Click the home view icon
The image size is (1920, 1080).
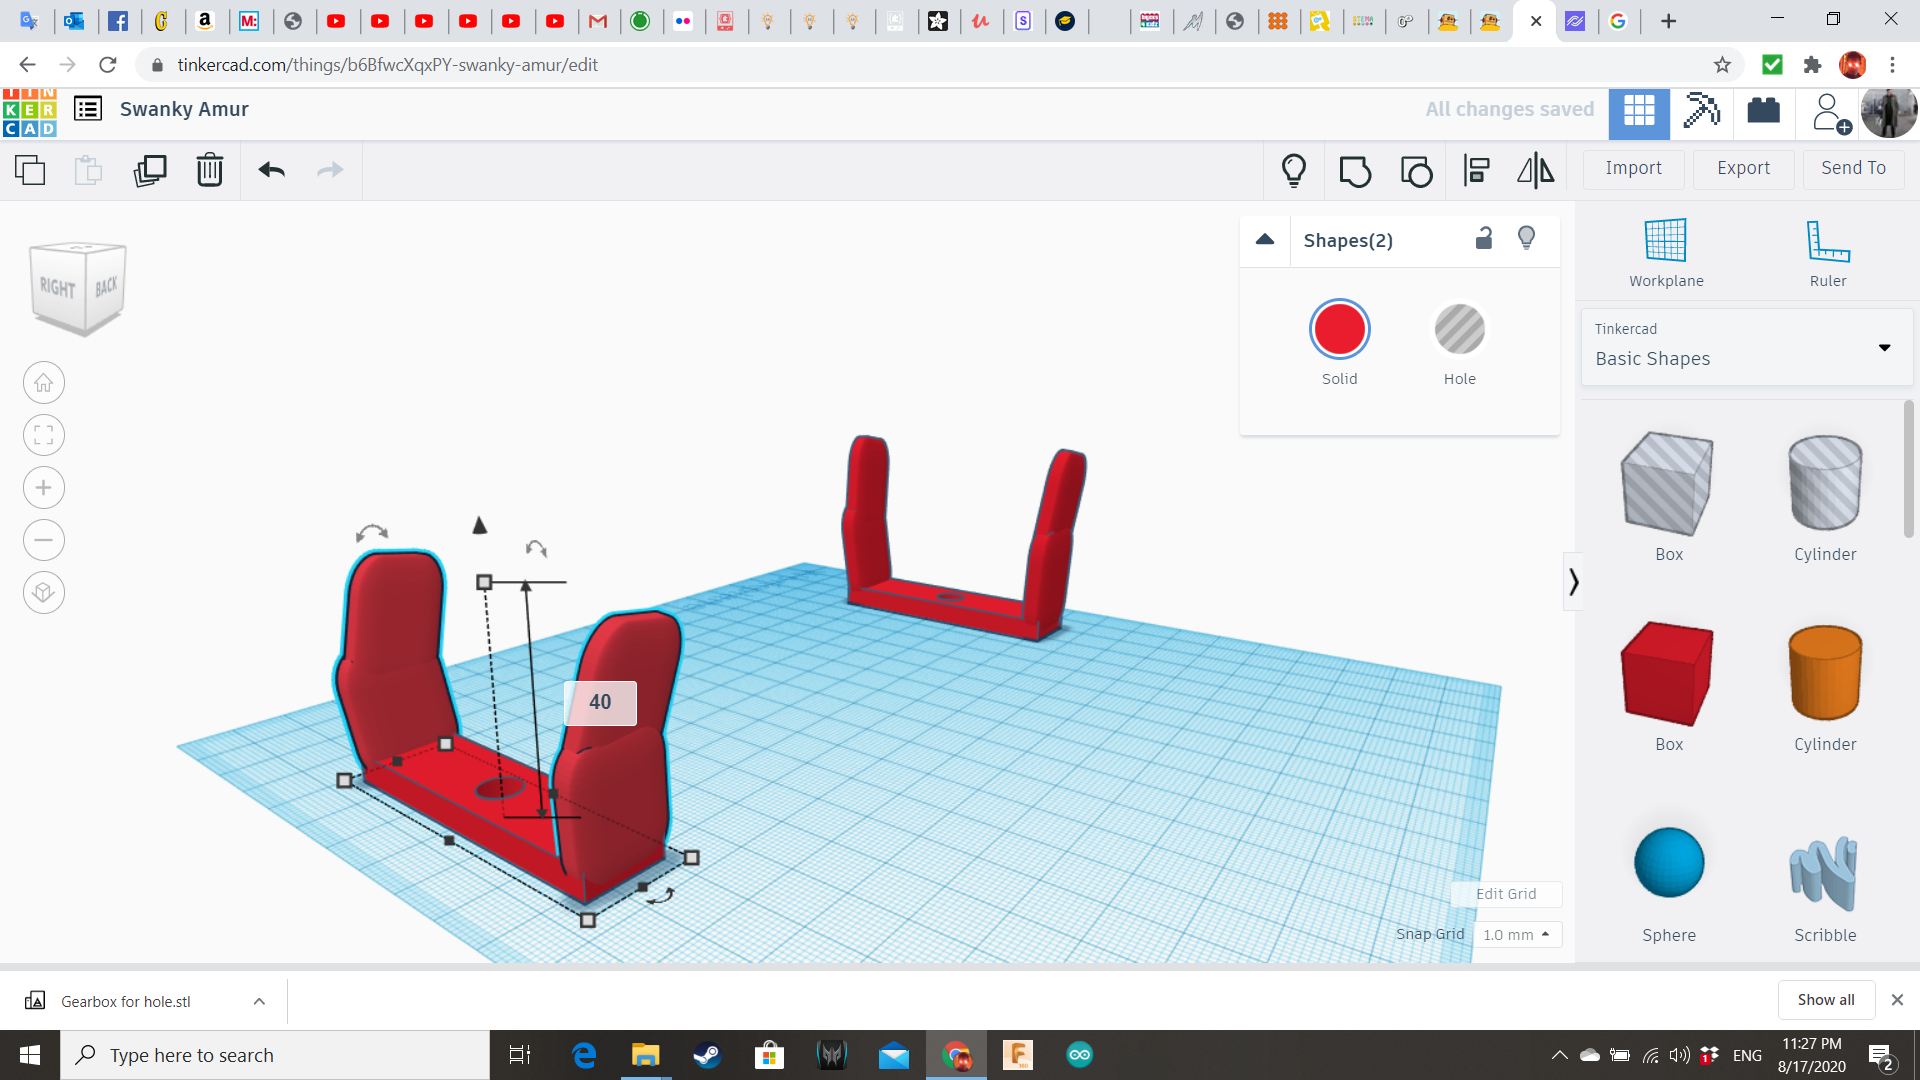[43, 382]
